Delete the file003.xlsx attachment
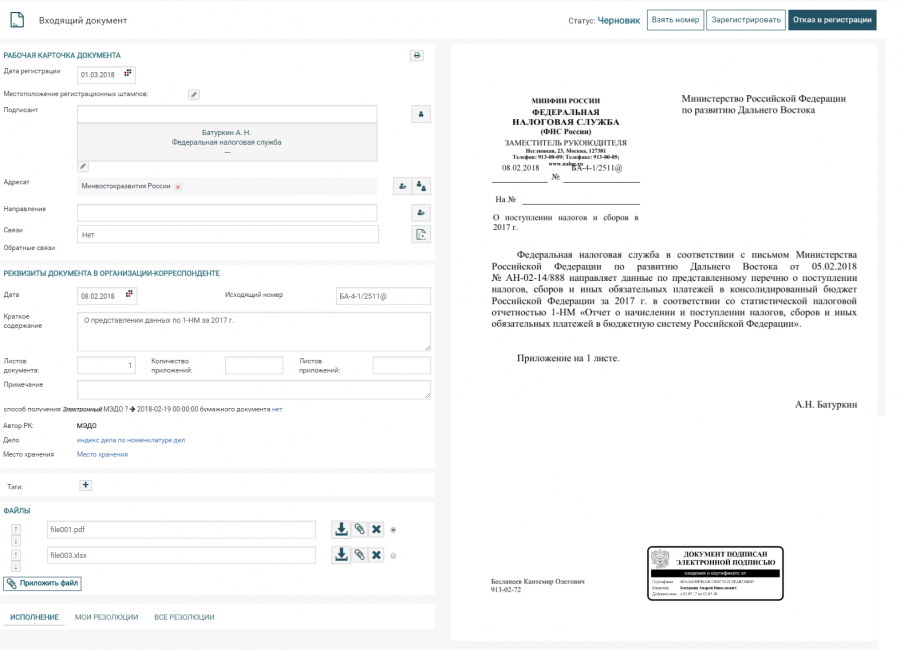 click(376, 555)
